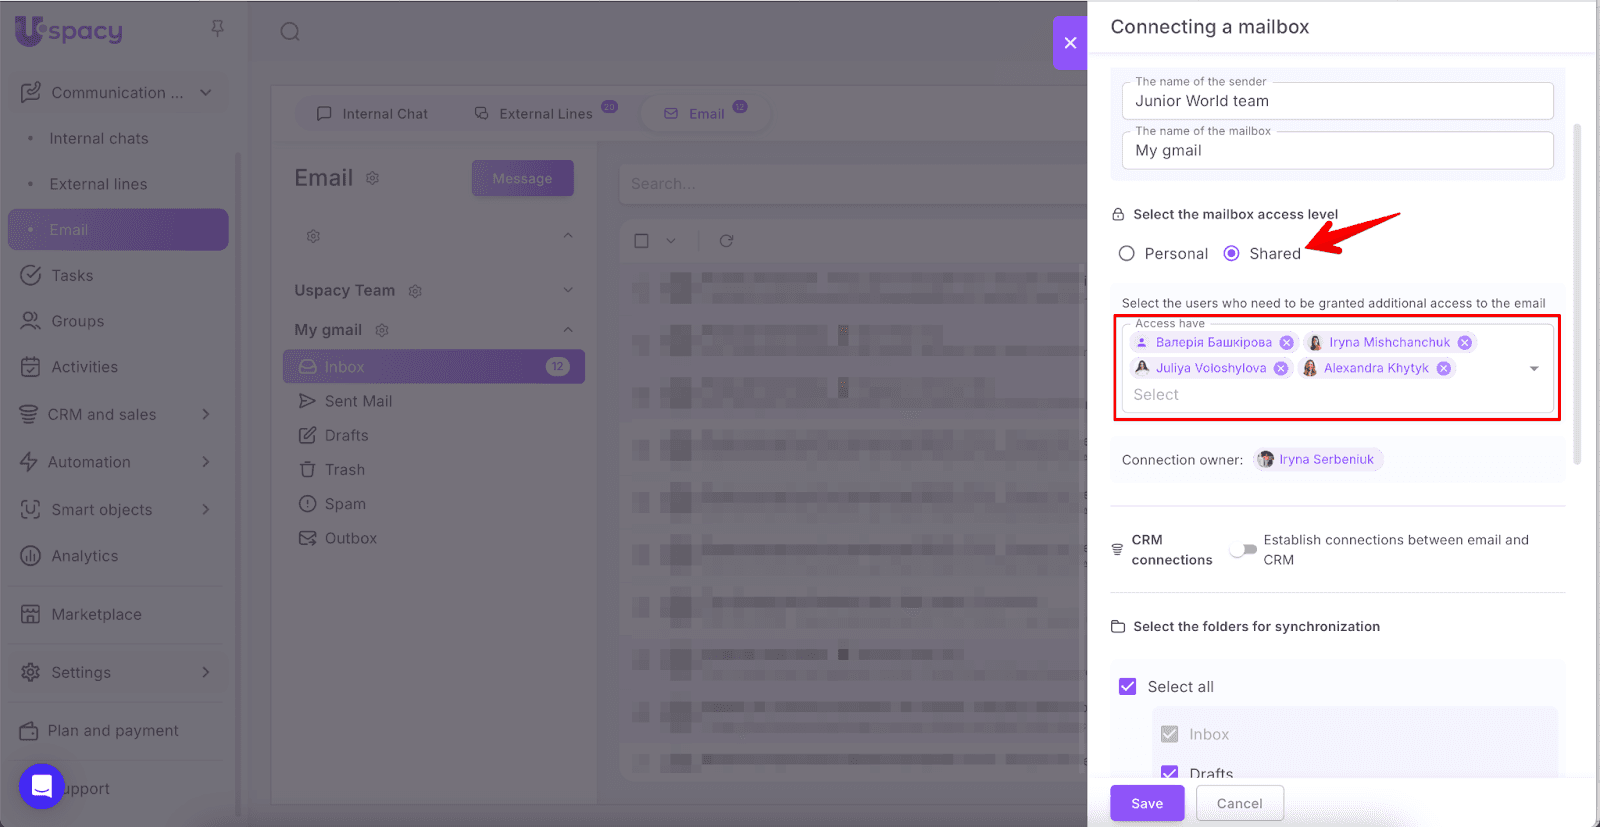
Task: Toggle the Inbox synchronization checkbox
Action: pyautogui.click(x=1170, y=734)
